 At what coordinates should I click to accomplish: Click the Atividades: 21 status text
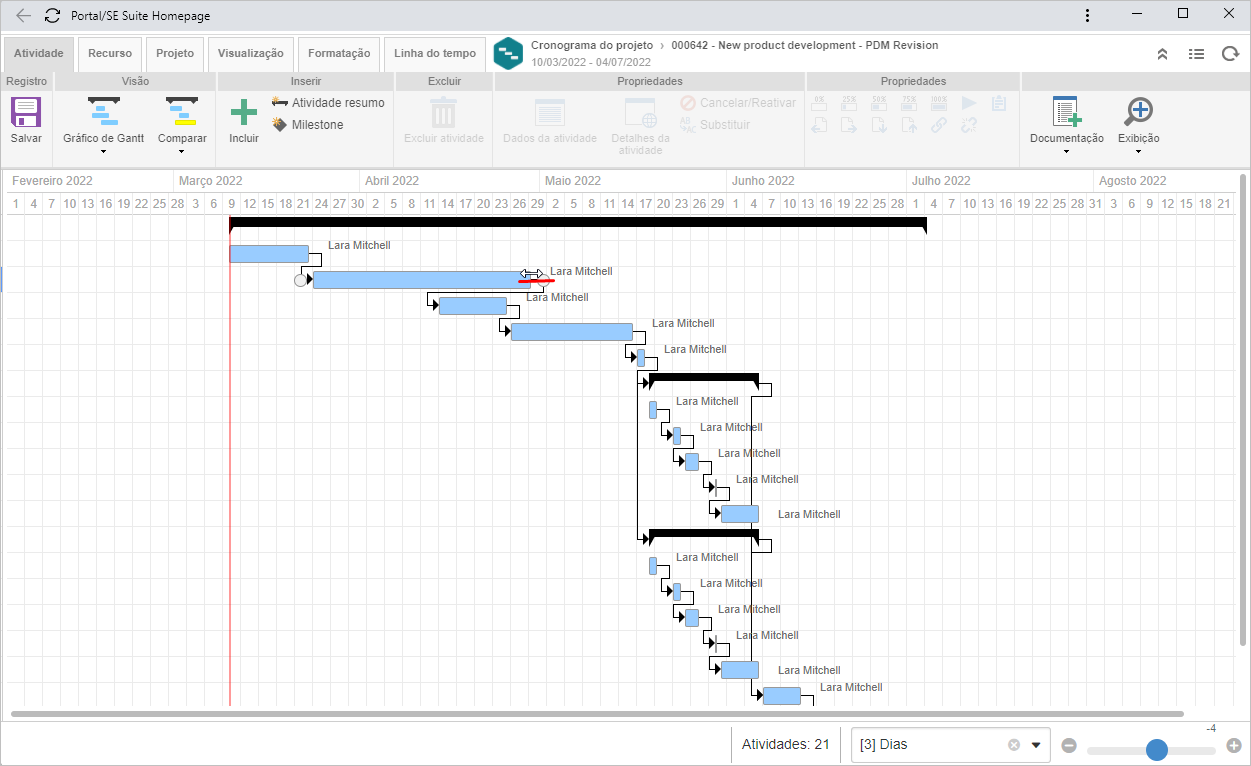[786, 745]
